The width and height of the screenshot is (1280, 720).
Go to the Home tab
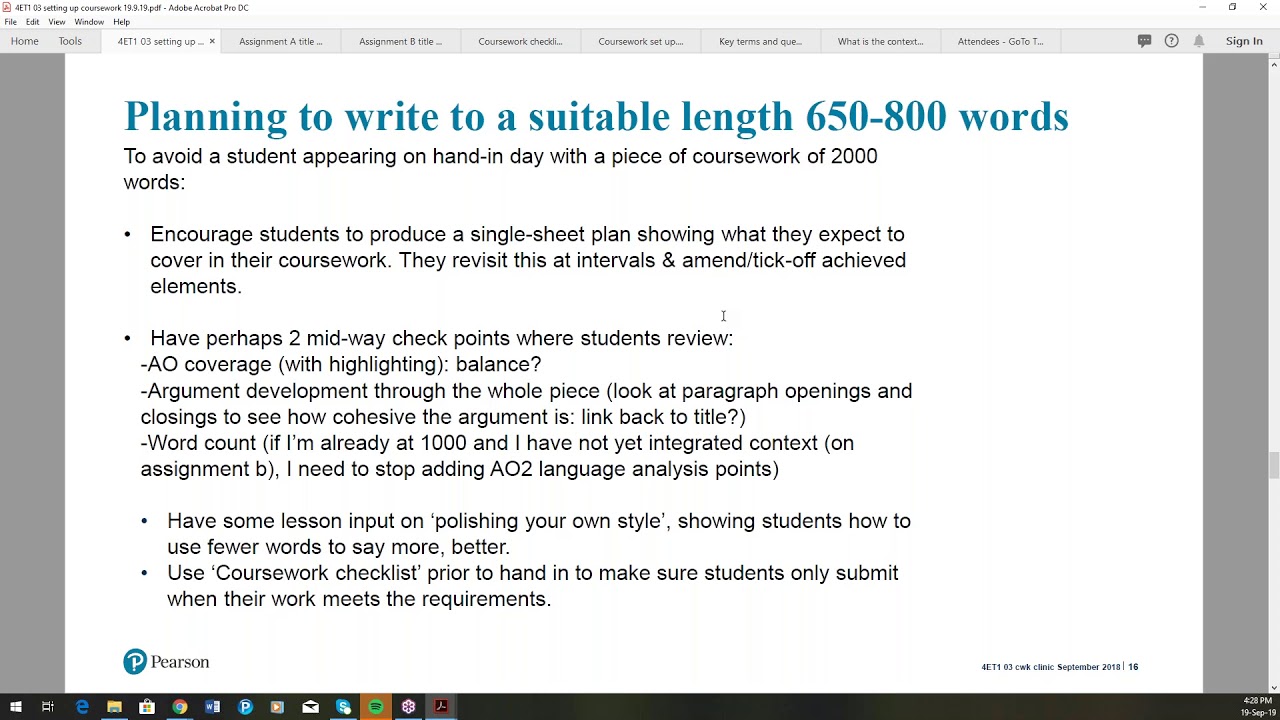(24, 41)
